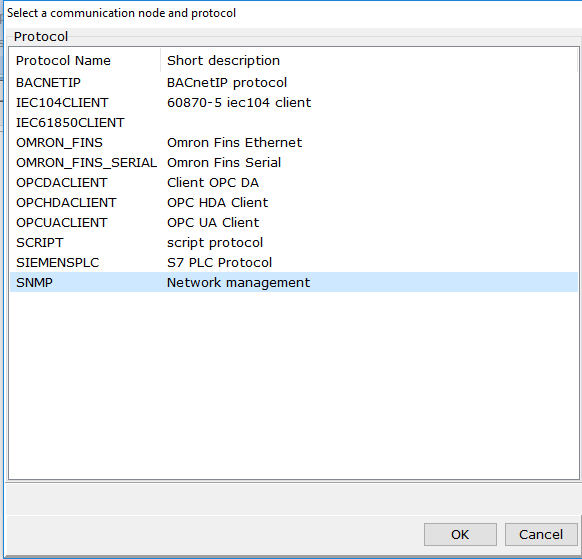The image size is (582, 559).
Task: Sort by the Short description column header
Action: 369,61
